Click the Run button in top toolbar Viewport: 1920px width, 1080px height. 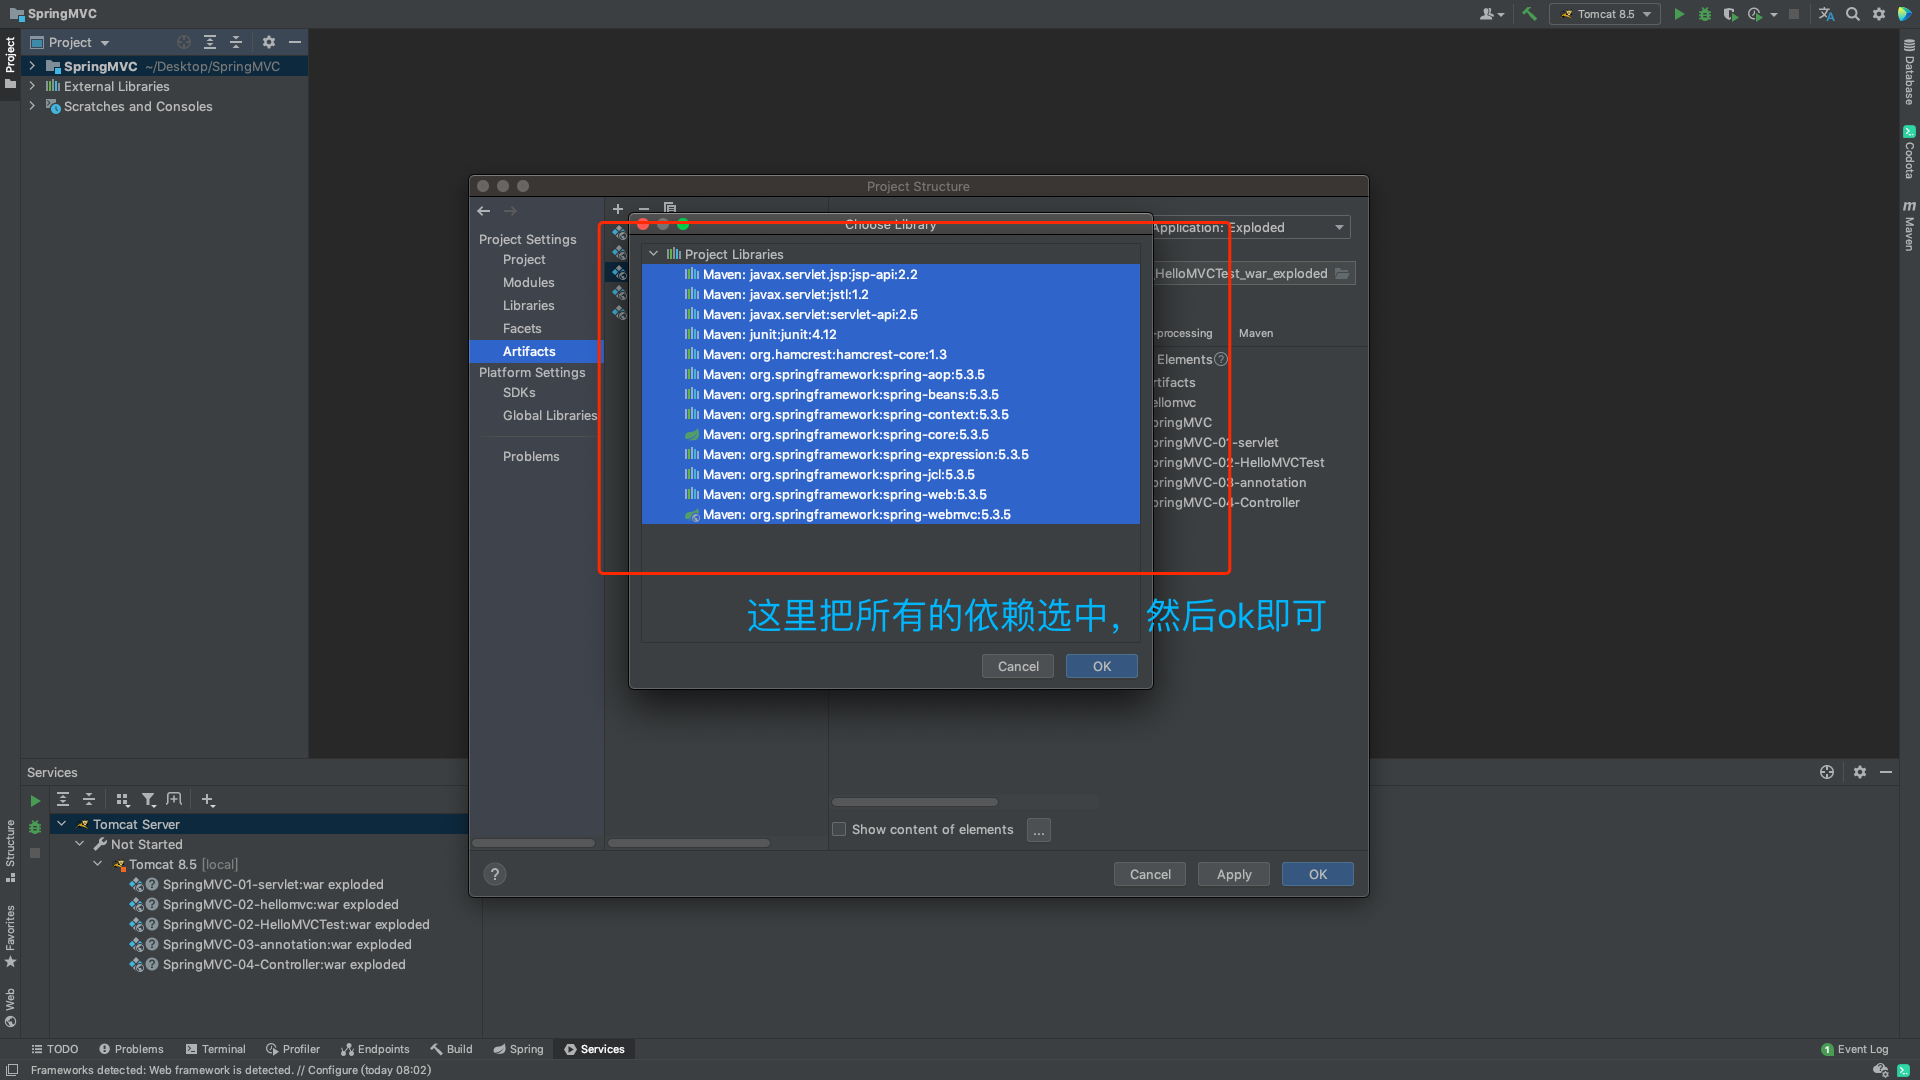click(x=1679, y=14)
